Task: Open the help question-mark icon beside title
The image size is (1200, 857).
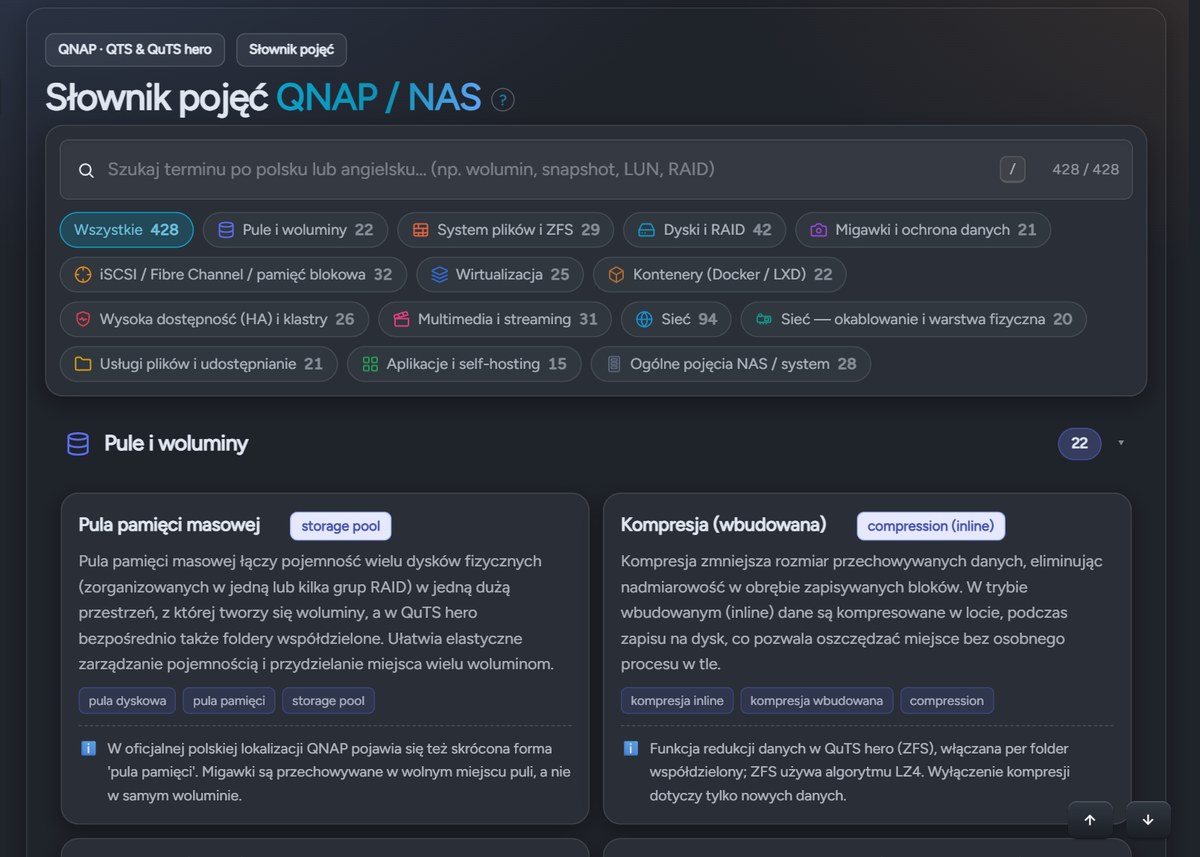Action: pyautogui.click(x=503, y=100)
